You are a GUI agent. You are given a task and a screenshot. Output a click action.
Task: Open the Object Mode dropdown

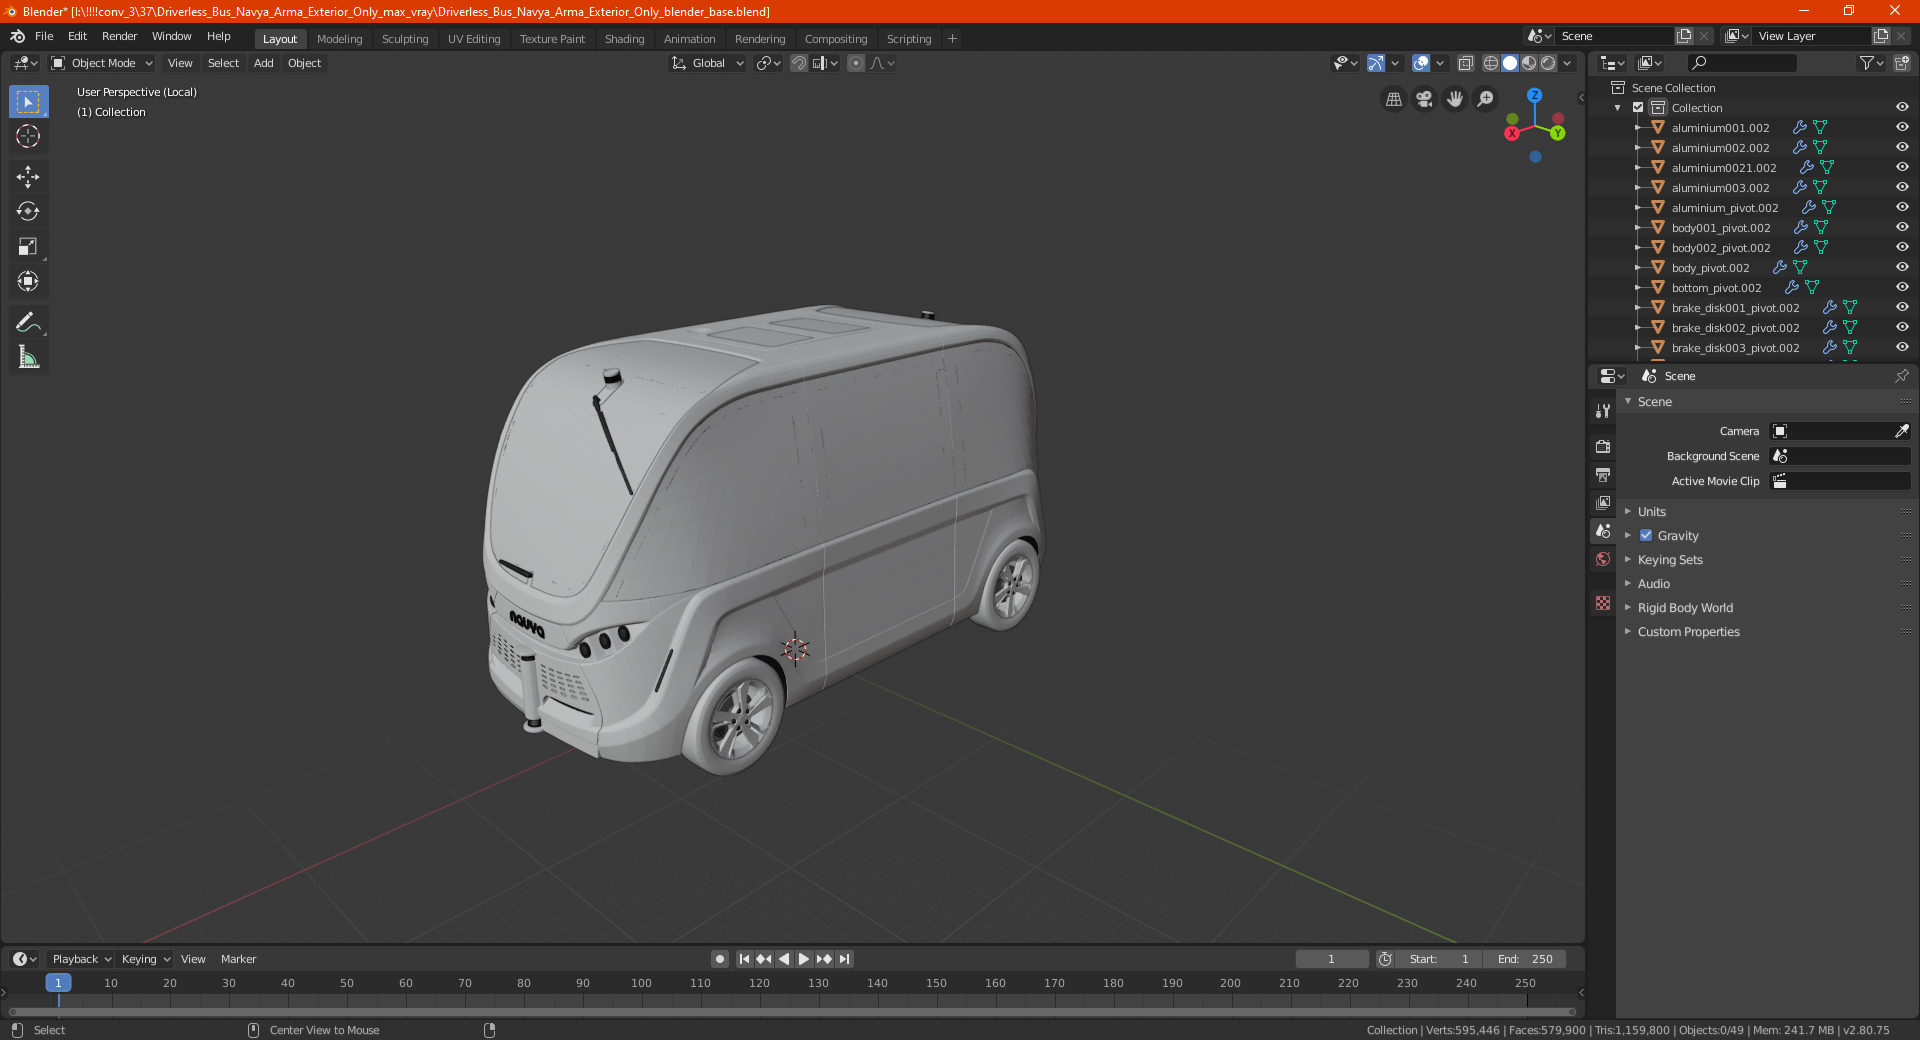tap(102, 63)
